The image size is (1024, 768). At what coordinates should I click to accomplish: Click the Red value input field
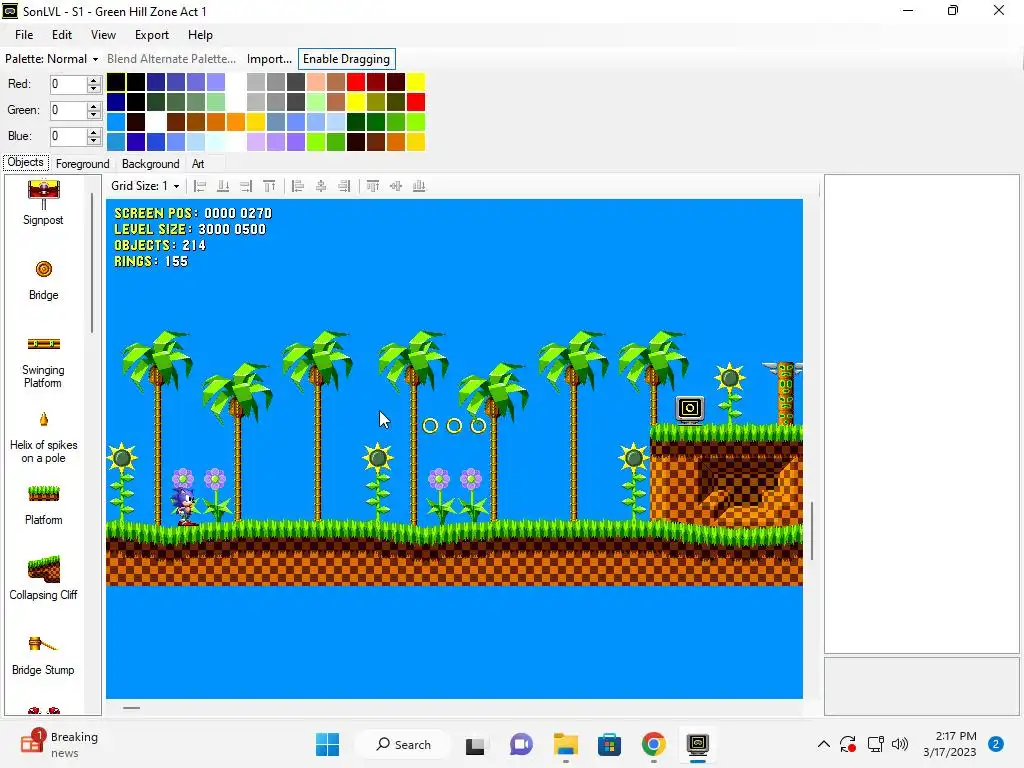pyautogui.click(x=68, y=84)
